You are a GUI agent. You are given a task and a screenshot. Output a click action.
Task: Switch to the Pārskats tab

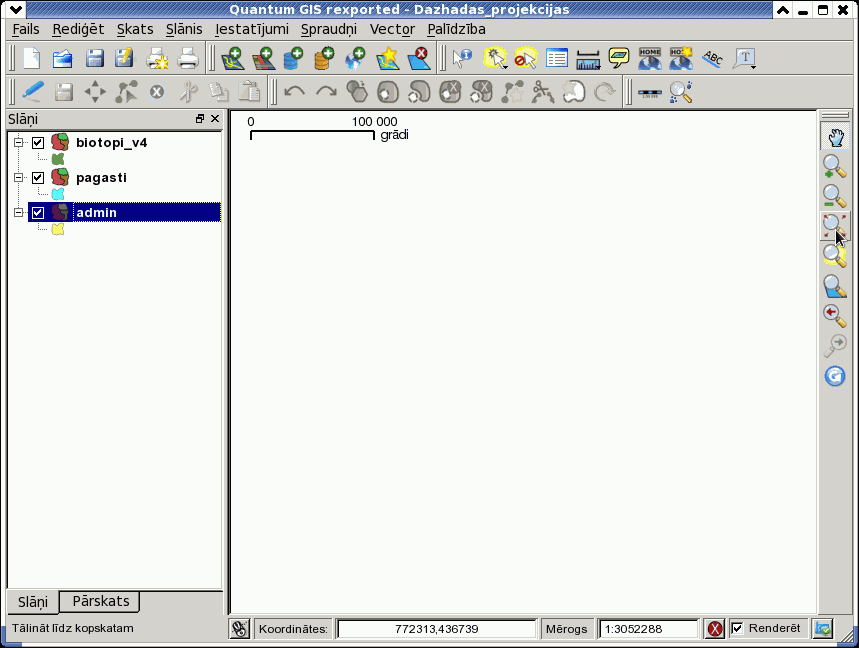(x=100, y=601)
